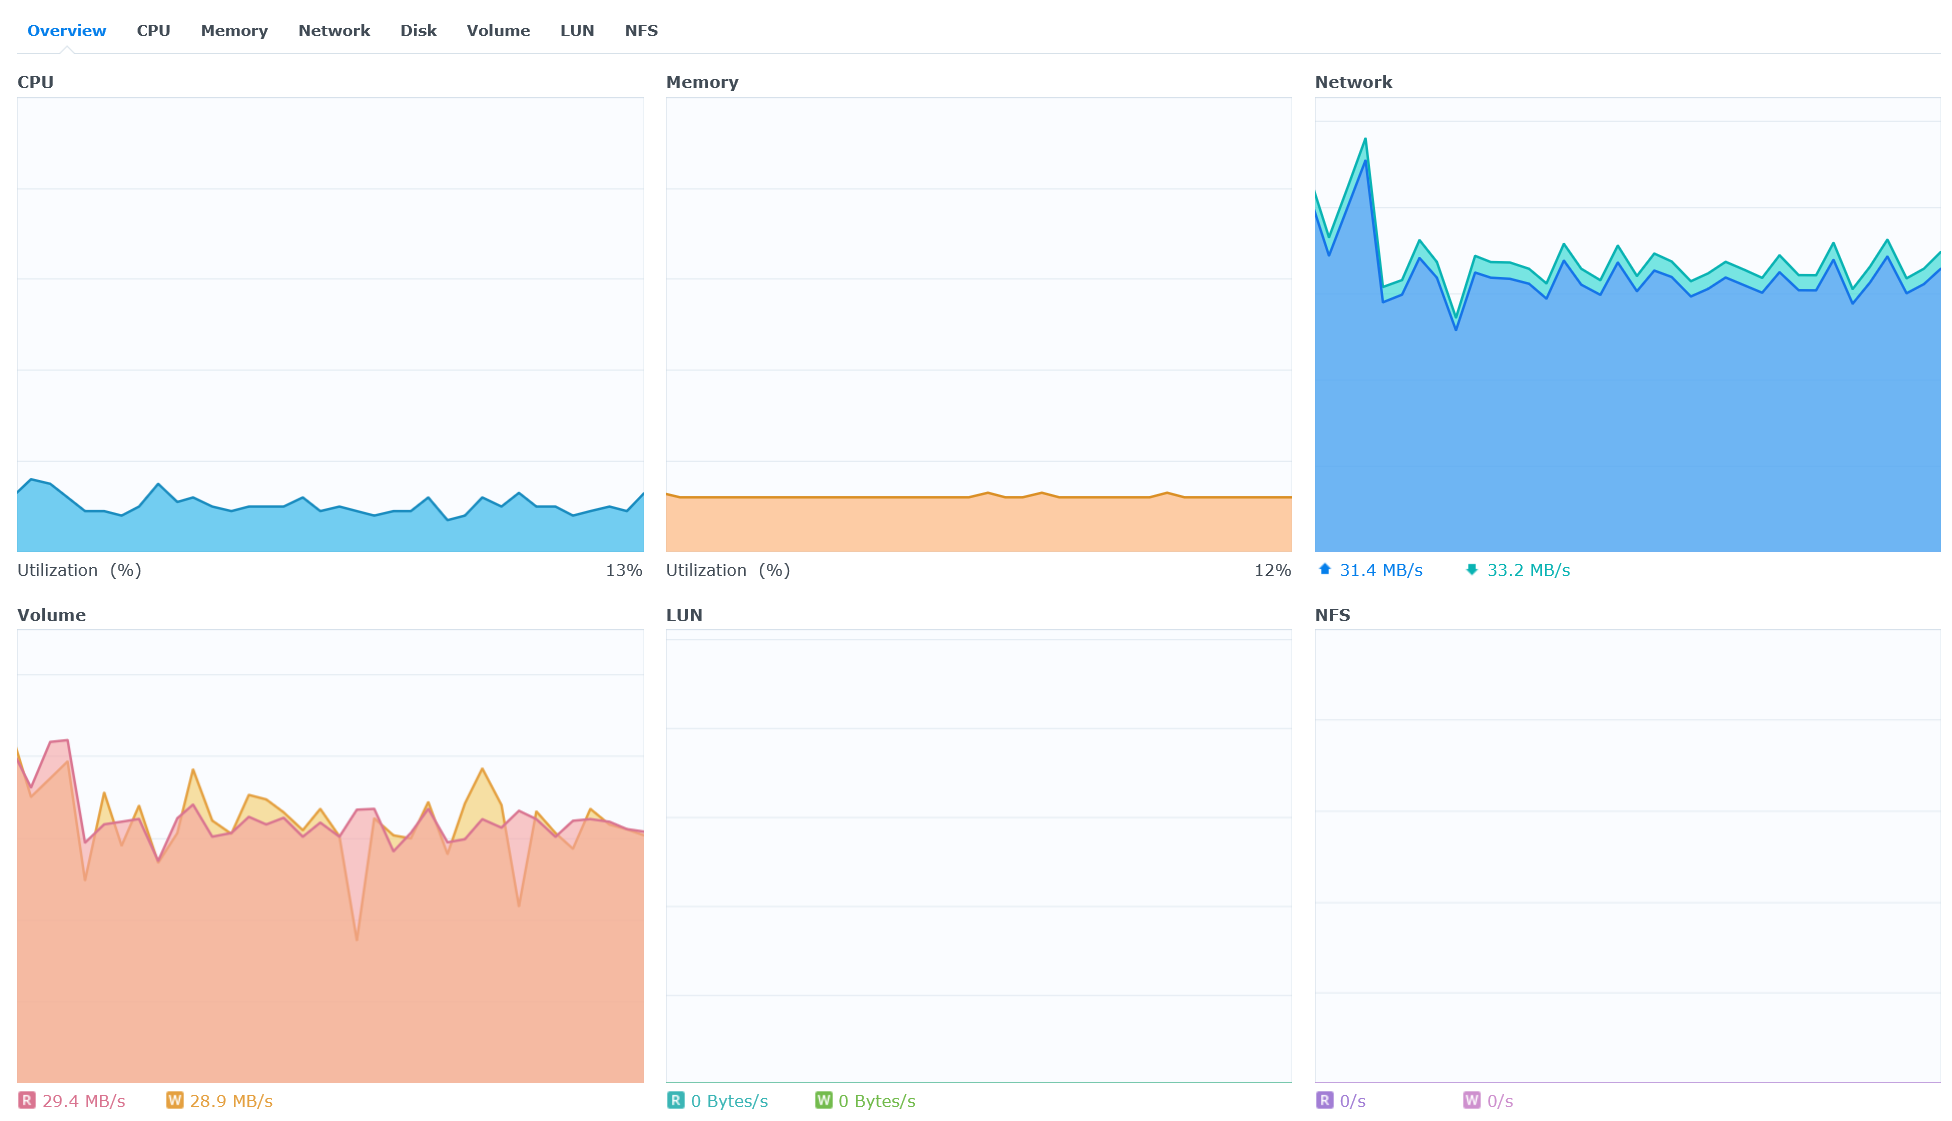Click the LUN read (R) legend icon

676,1100
